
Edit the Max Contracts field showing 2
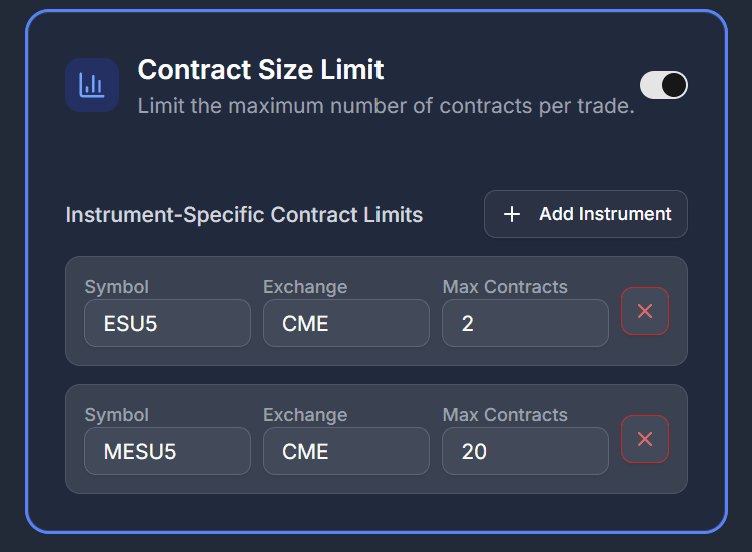tap(525, 323)
